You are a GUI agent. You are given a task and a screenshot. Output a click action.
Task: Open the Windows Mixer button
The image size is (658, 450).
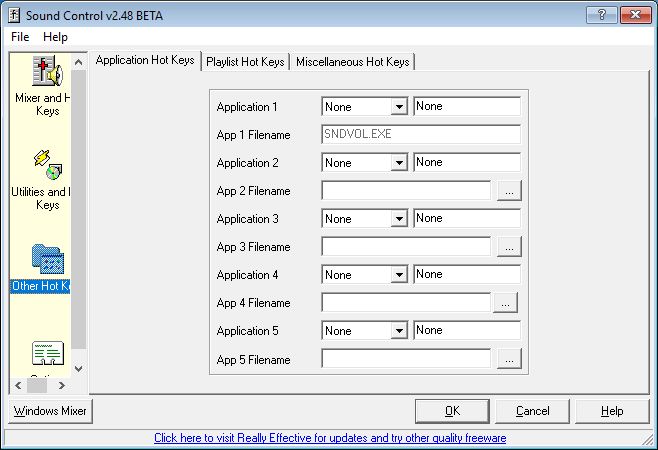[x=50, y=411]
